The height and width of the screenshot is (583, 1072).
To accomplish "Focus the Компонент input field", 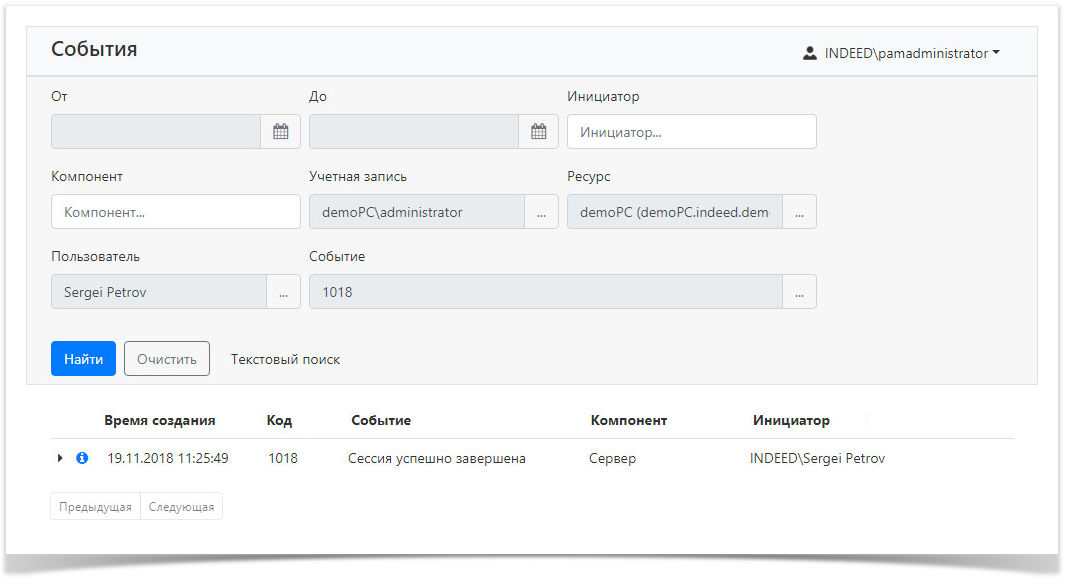I will (x=175, y=212).
